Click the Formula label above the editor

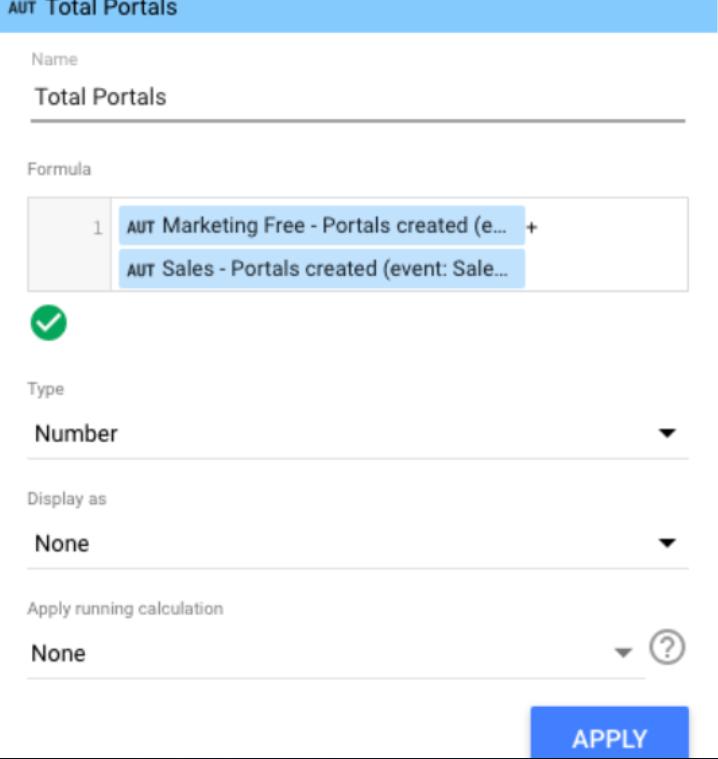(x=59, y=169)
